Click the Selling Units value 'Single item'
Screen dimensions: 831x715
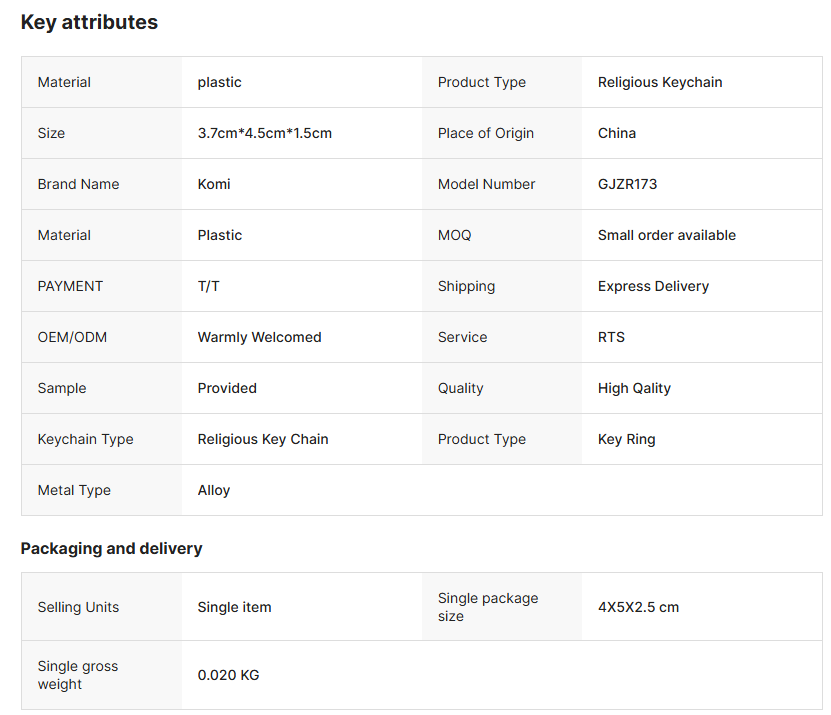pyautogui.click(x=234, y=607)
